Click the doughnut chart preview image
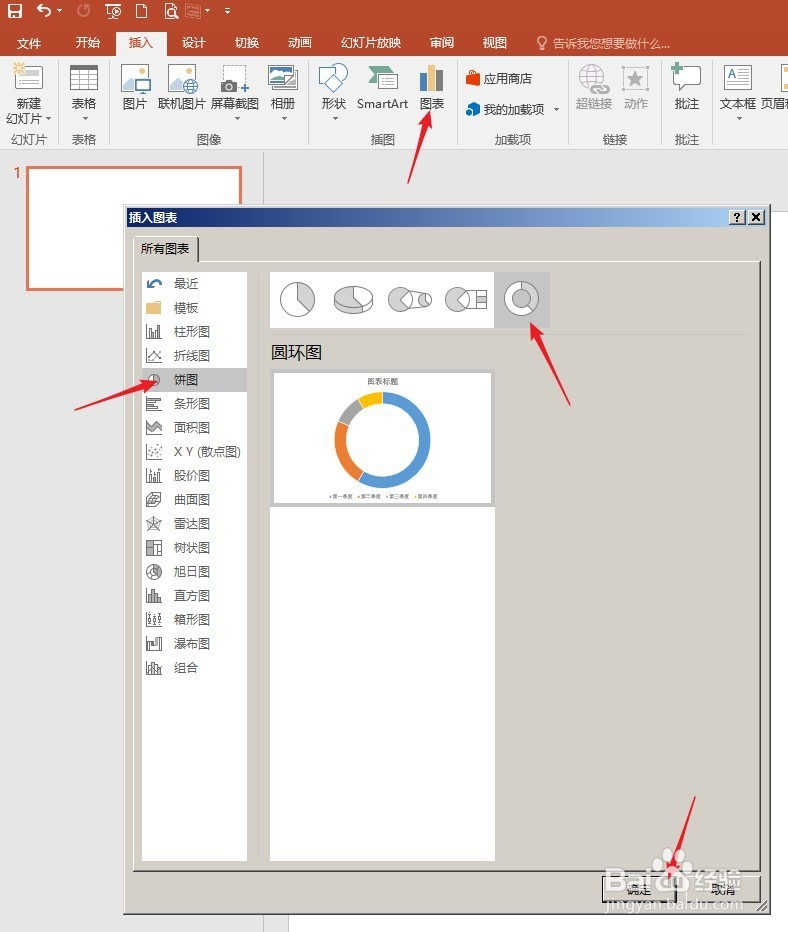The image size is (788, 932). click(x=382, y=438)
